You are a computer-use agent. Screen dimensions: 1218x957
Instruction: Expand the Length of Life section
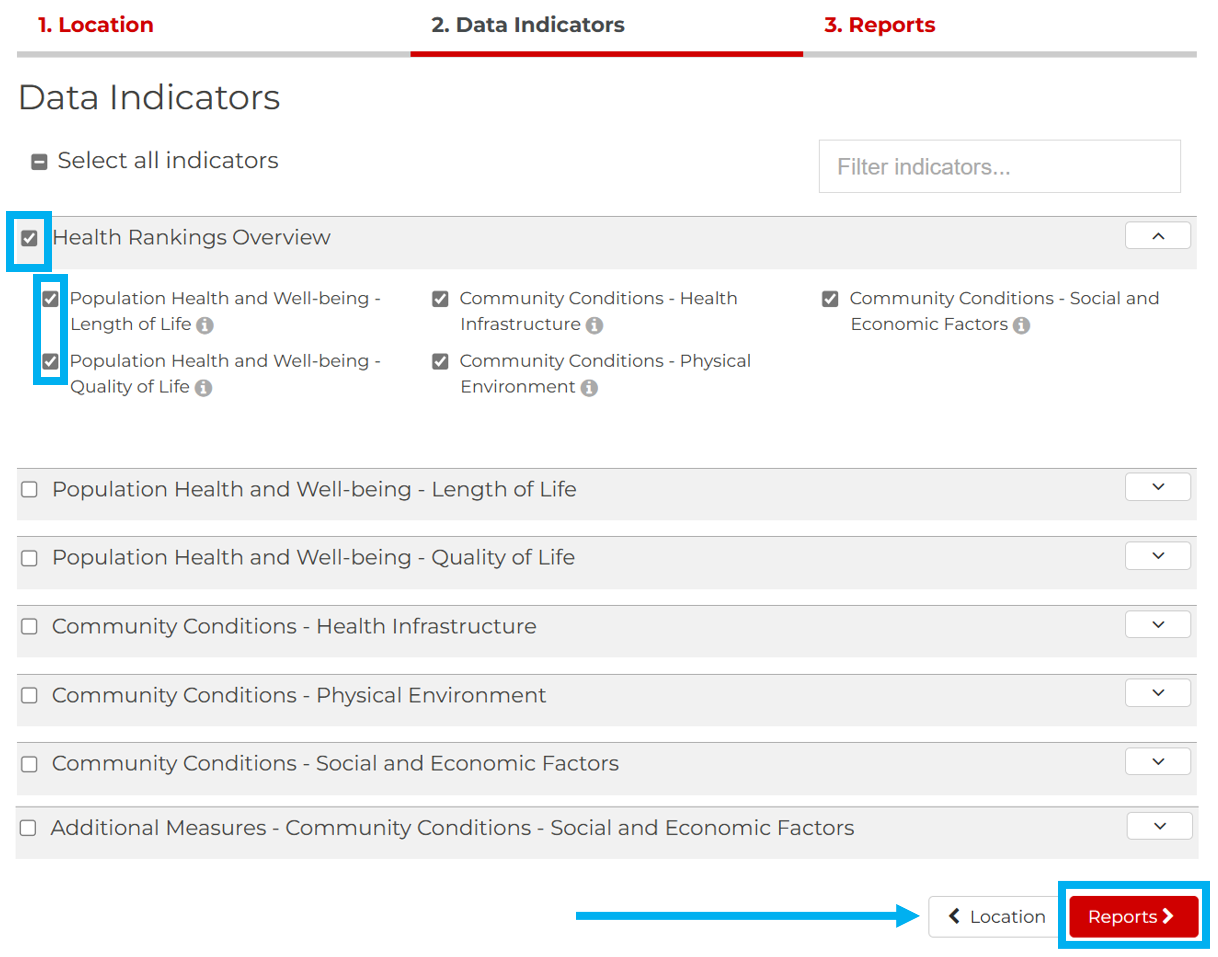pos(1158,487)
